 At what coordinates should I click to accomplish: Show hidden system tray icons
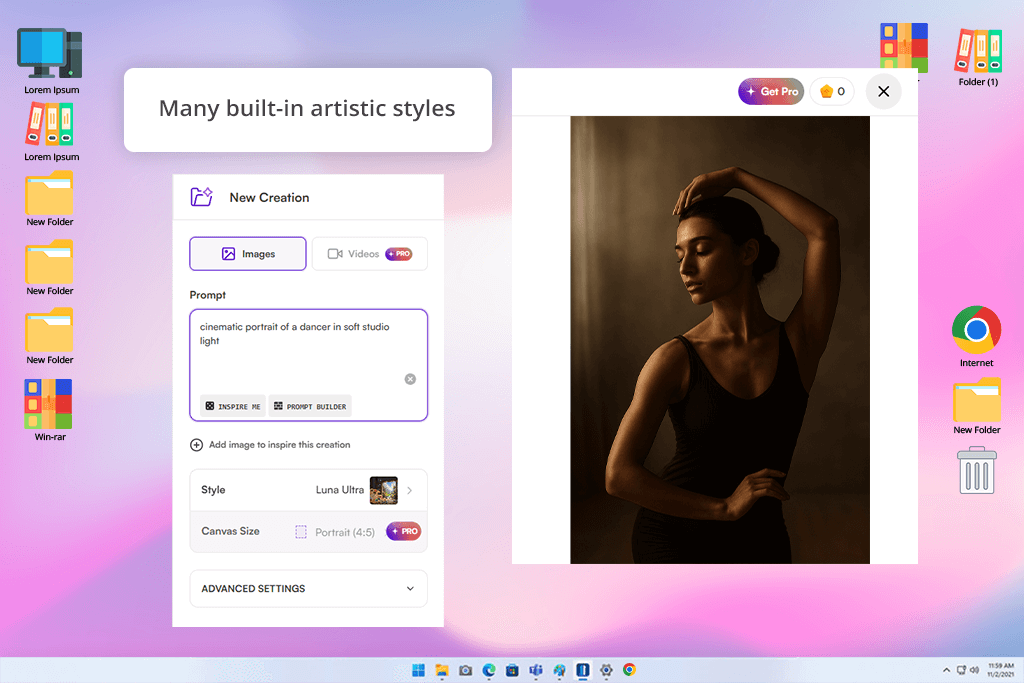tap(946, 670)
